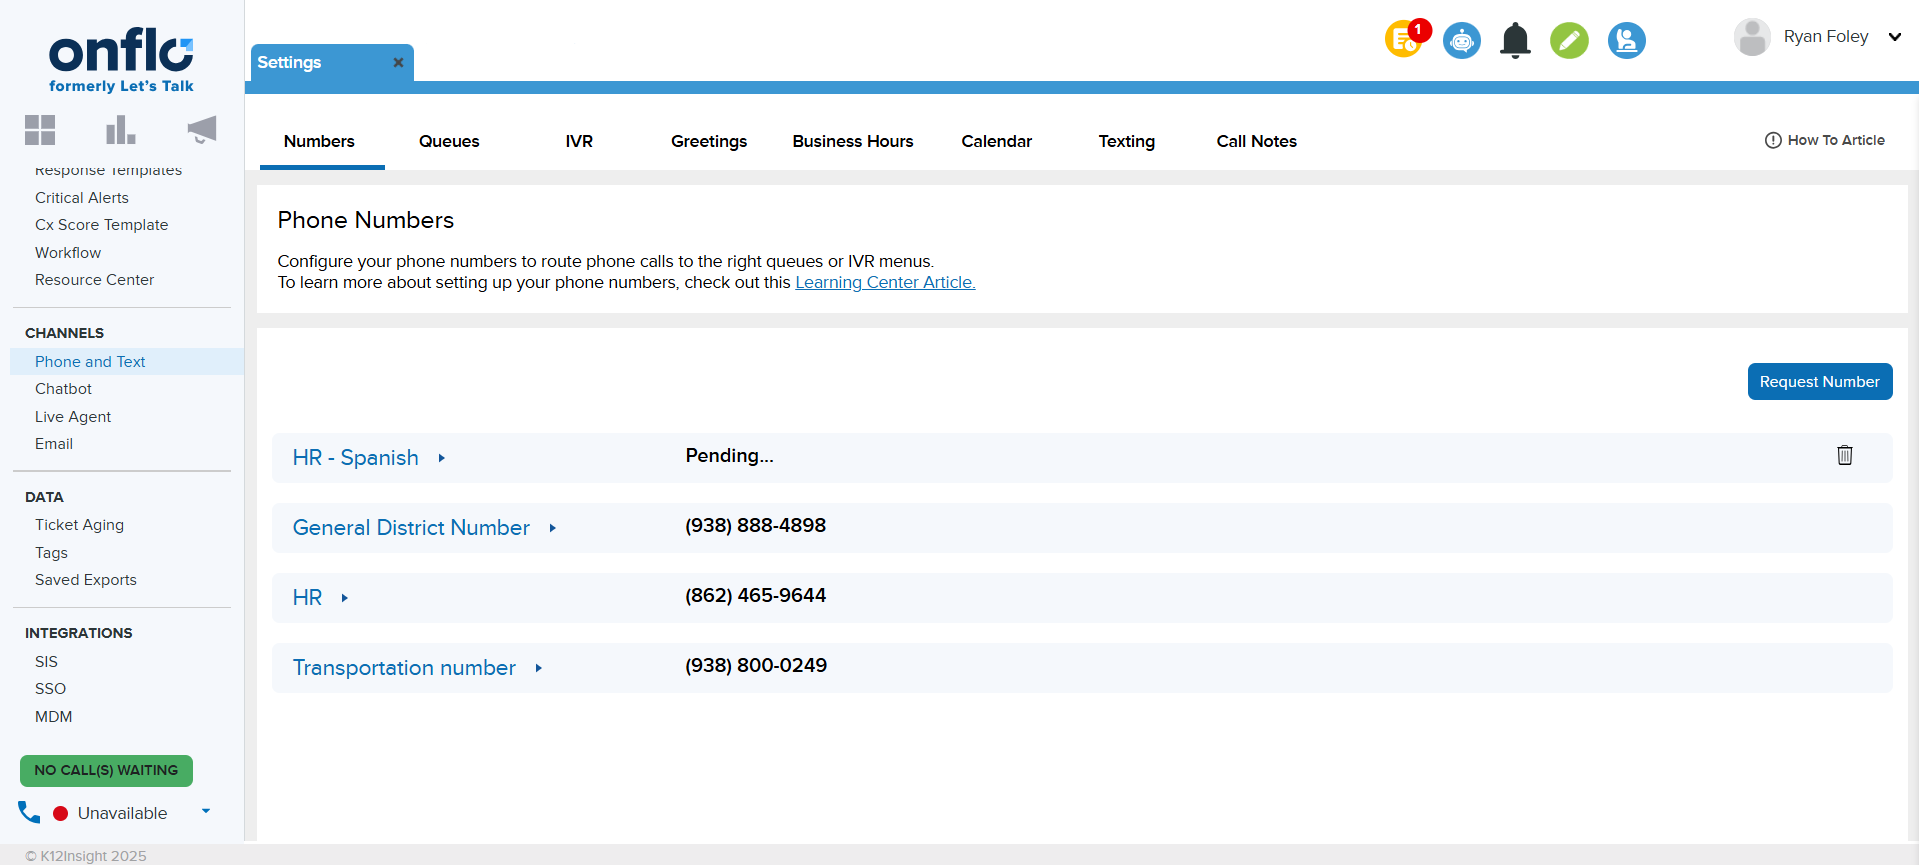Expand the General District Number row
The height and width of the screenshot is (865, 1919).
(x=552, y=528)
